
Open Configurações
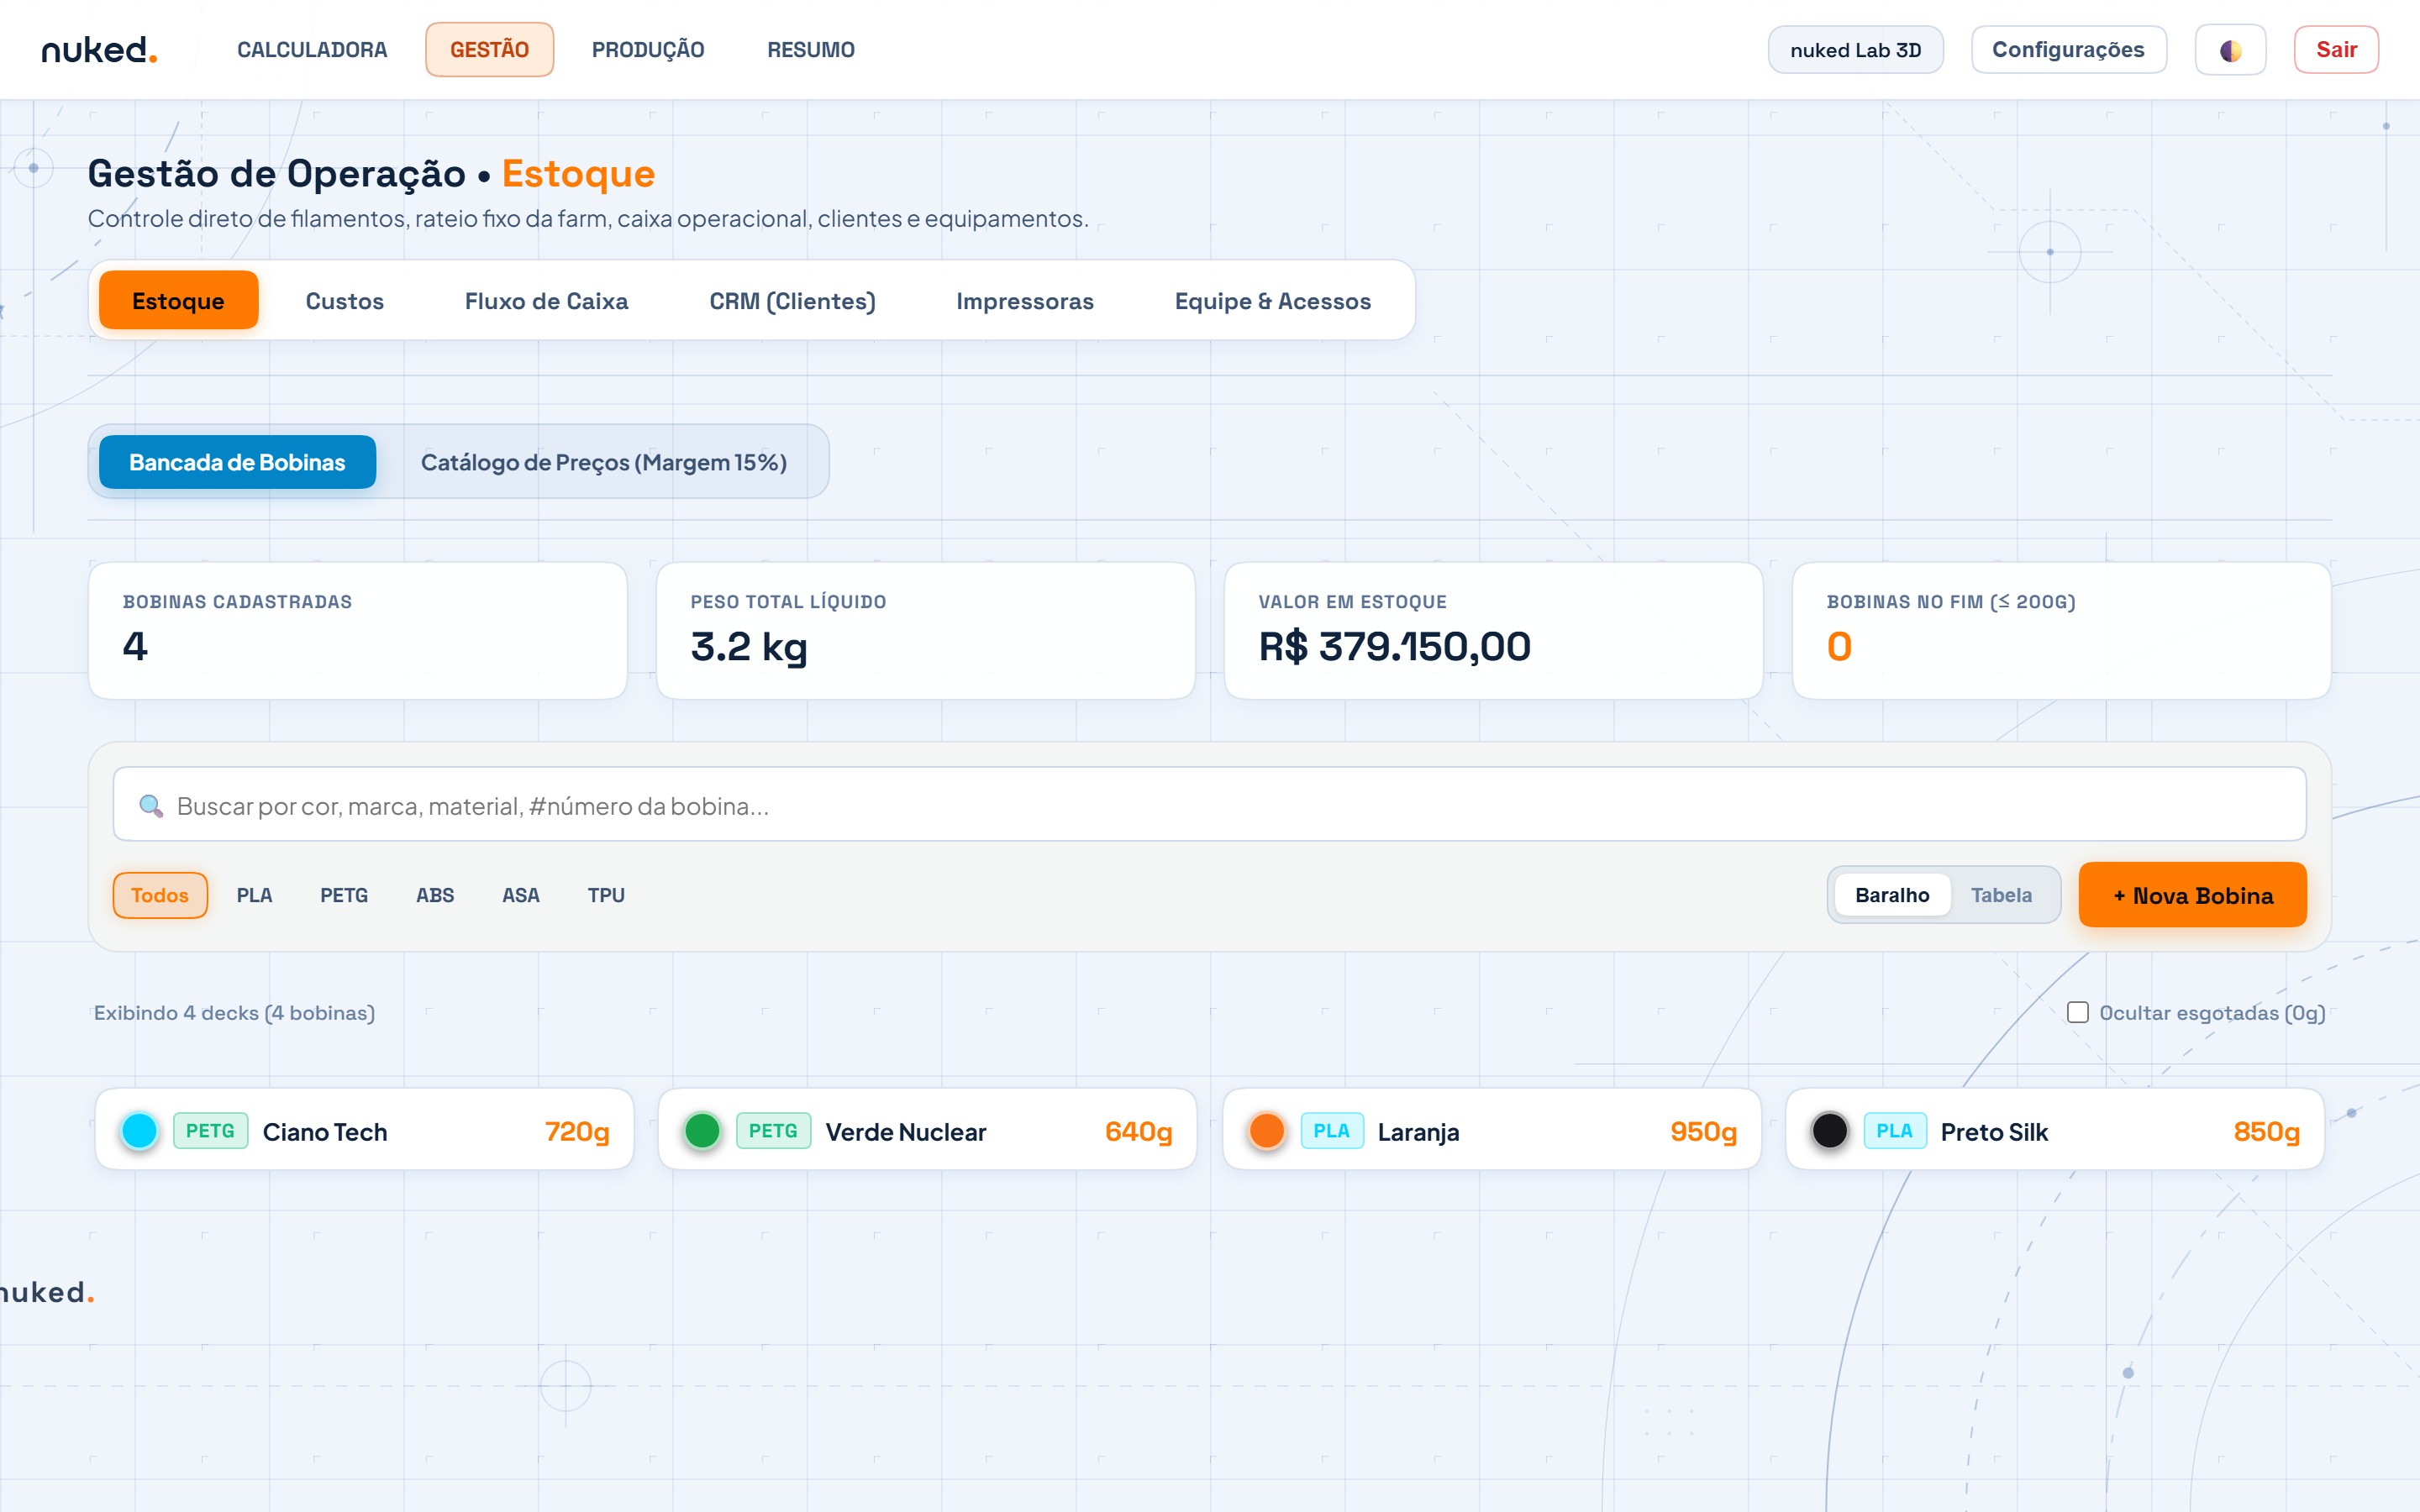pos(2068,50)
